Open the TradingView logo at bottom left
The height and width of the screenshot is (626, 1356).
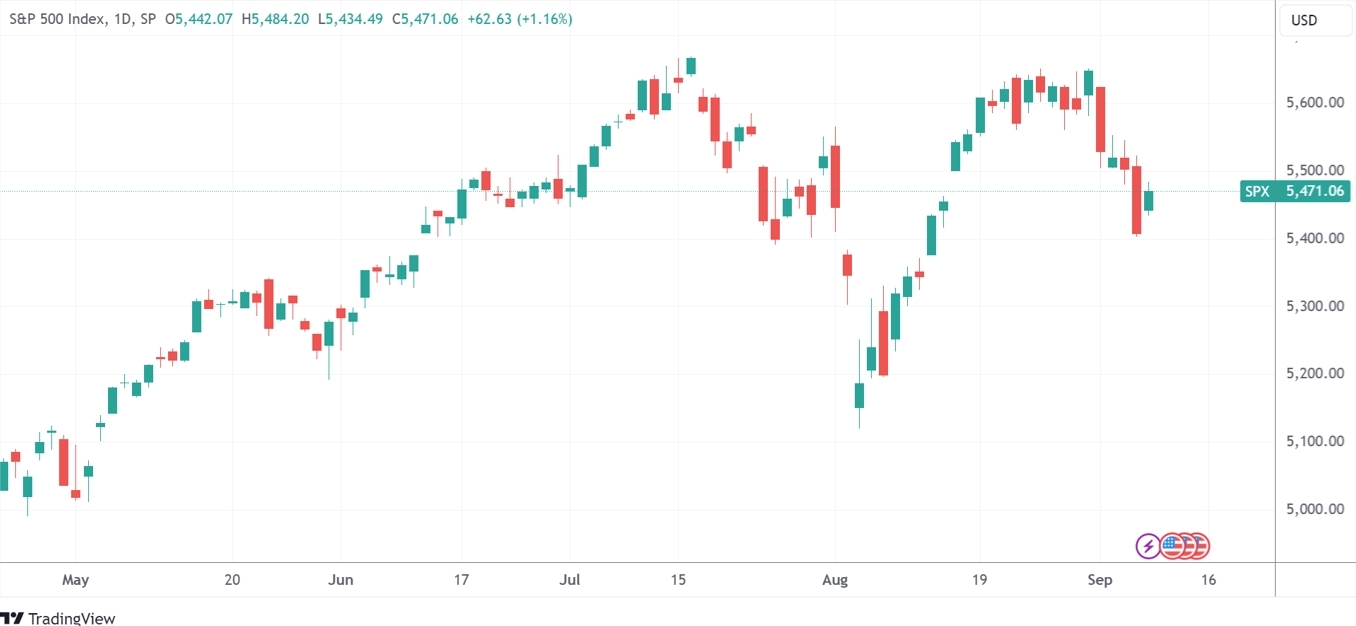coord(58,618)
